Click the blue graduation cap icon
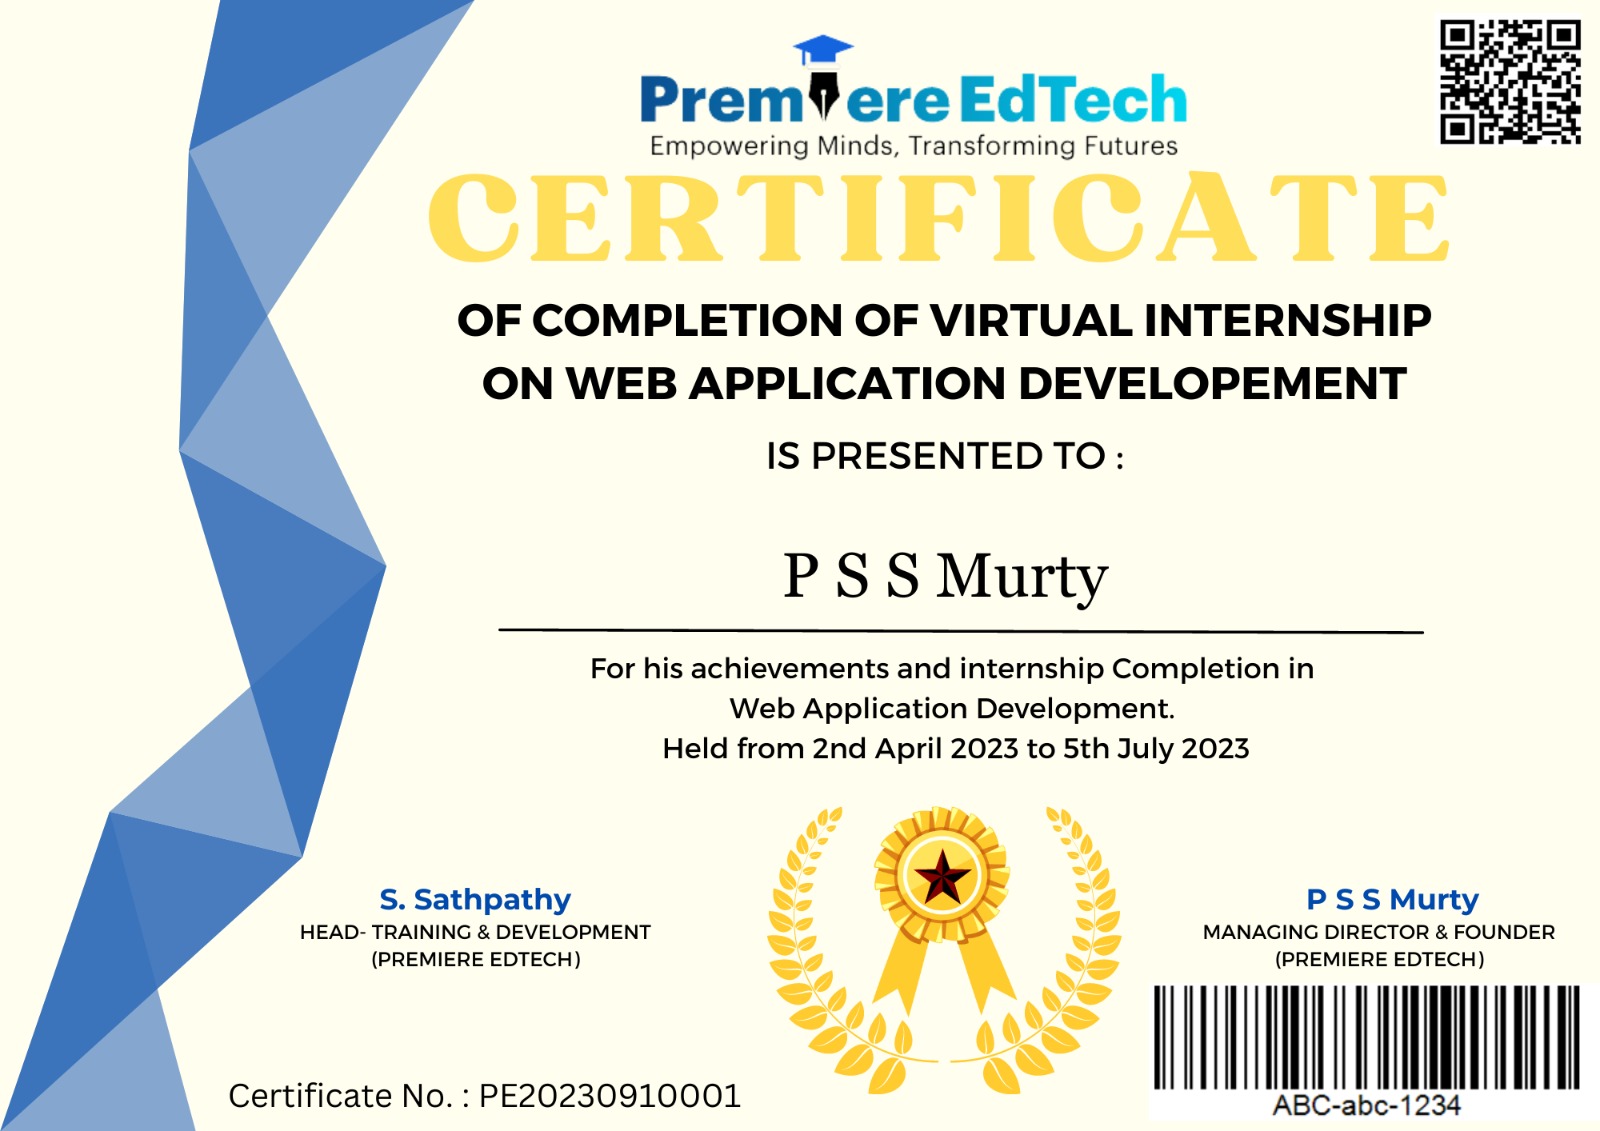Screen dimensions: 1600x1131 823,50
